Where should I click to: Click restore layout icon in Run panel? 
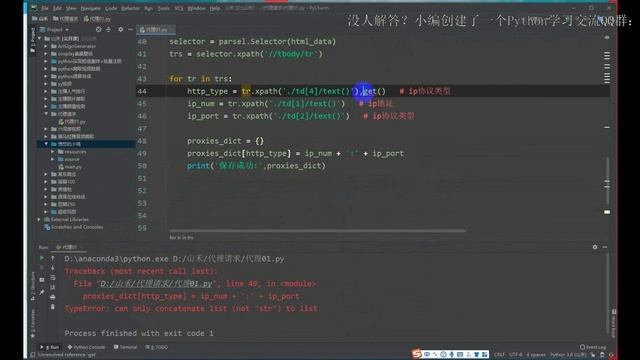click(42, 280)
